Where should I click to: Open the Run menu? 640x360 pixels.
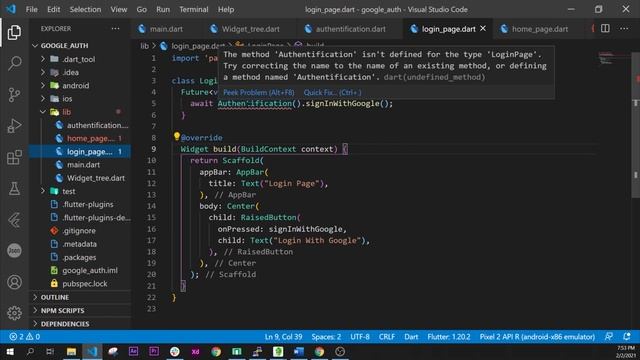(x=163, y=9)
